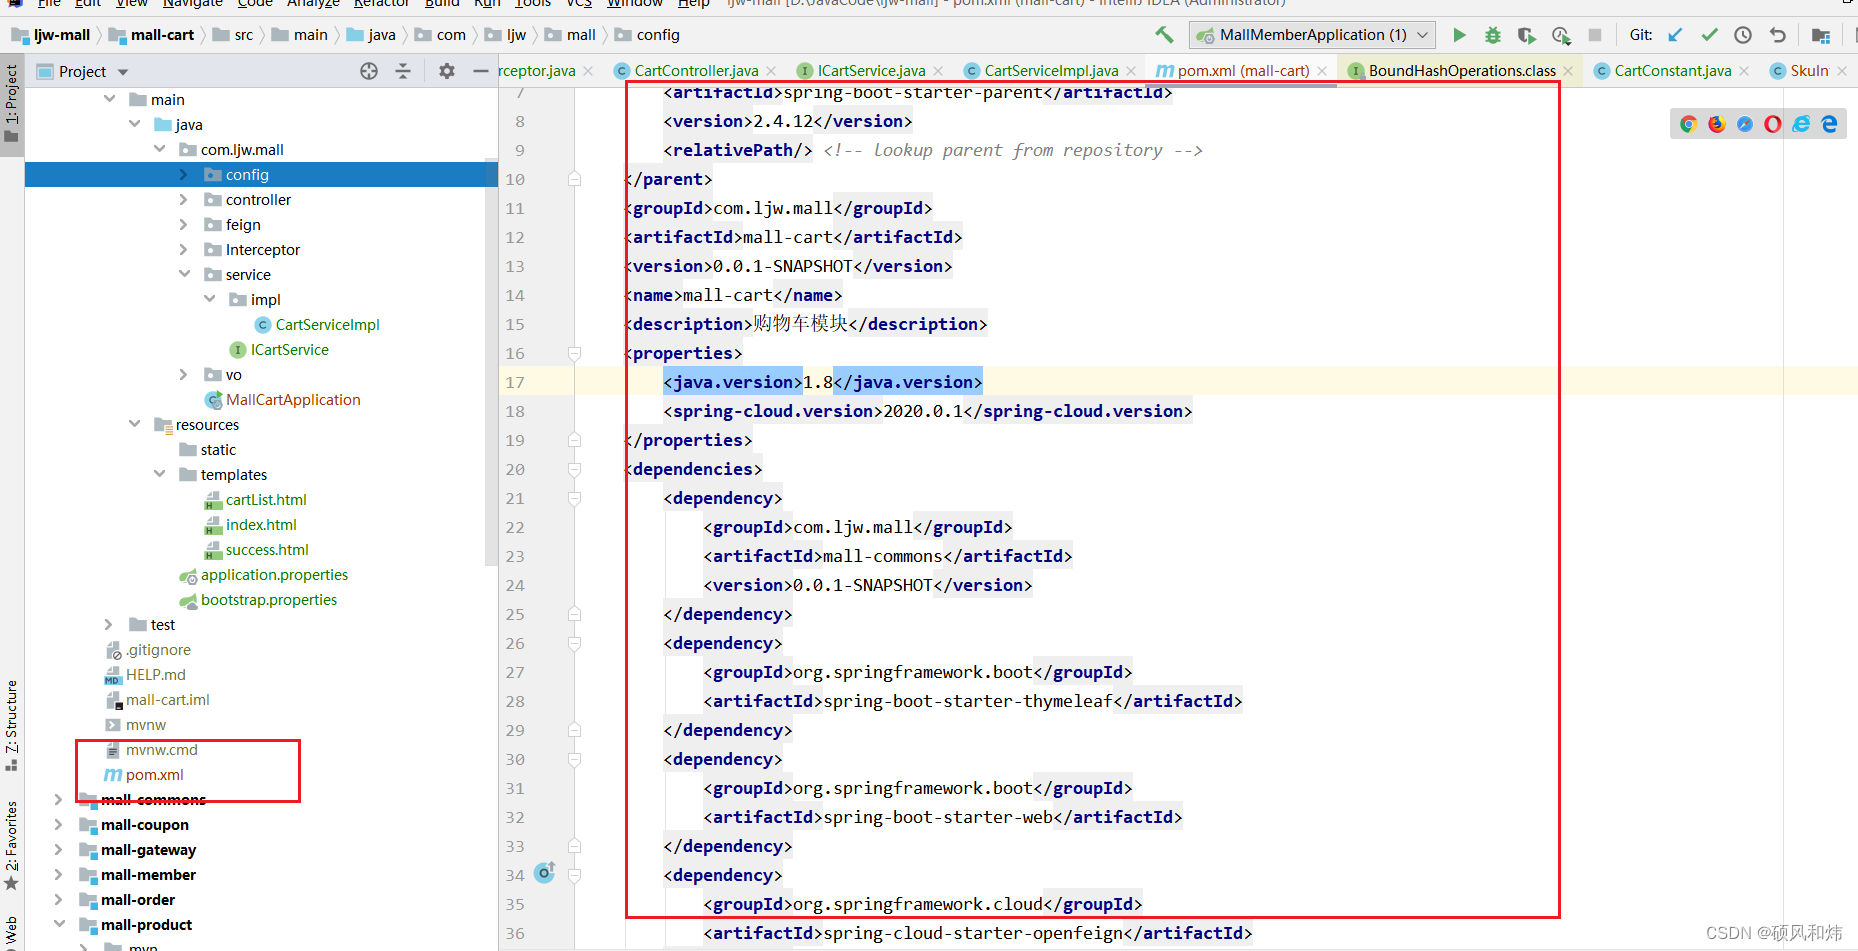The width and height of the screenshot is (1858, 951).
Task: Expand the config folder
Action: (x=183, y=175)
